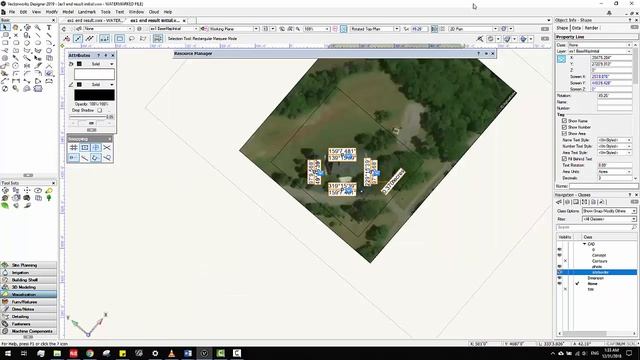Open the Windows Start menu
The width and height of the screenshot is (640, 360).
click(8, 353)
